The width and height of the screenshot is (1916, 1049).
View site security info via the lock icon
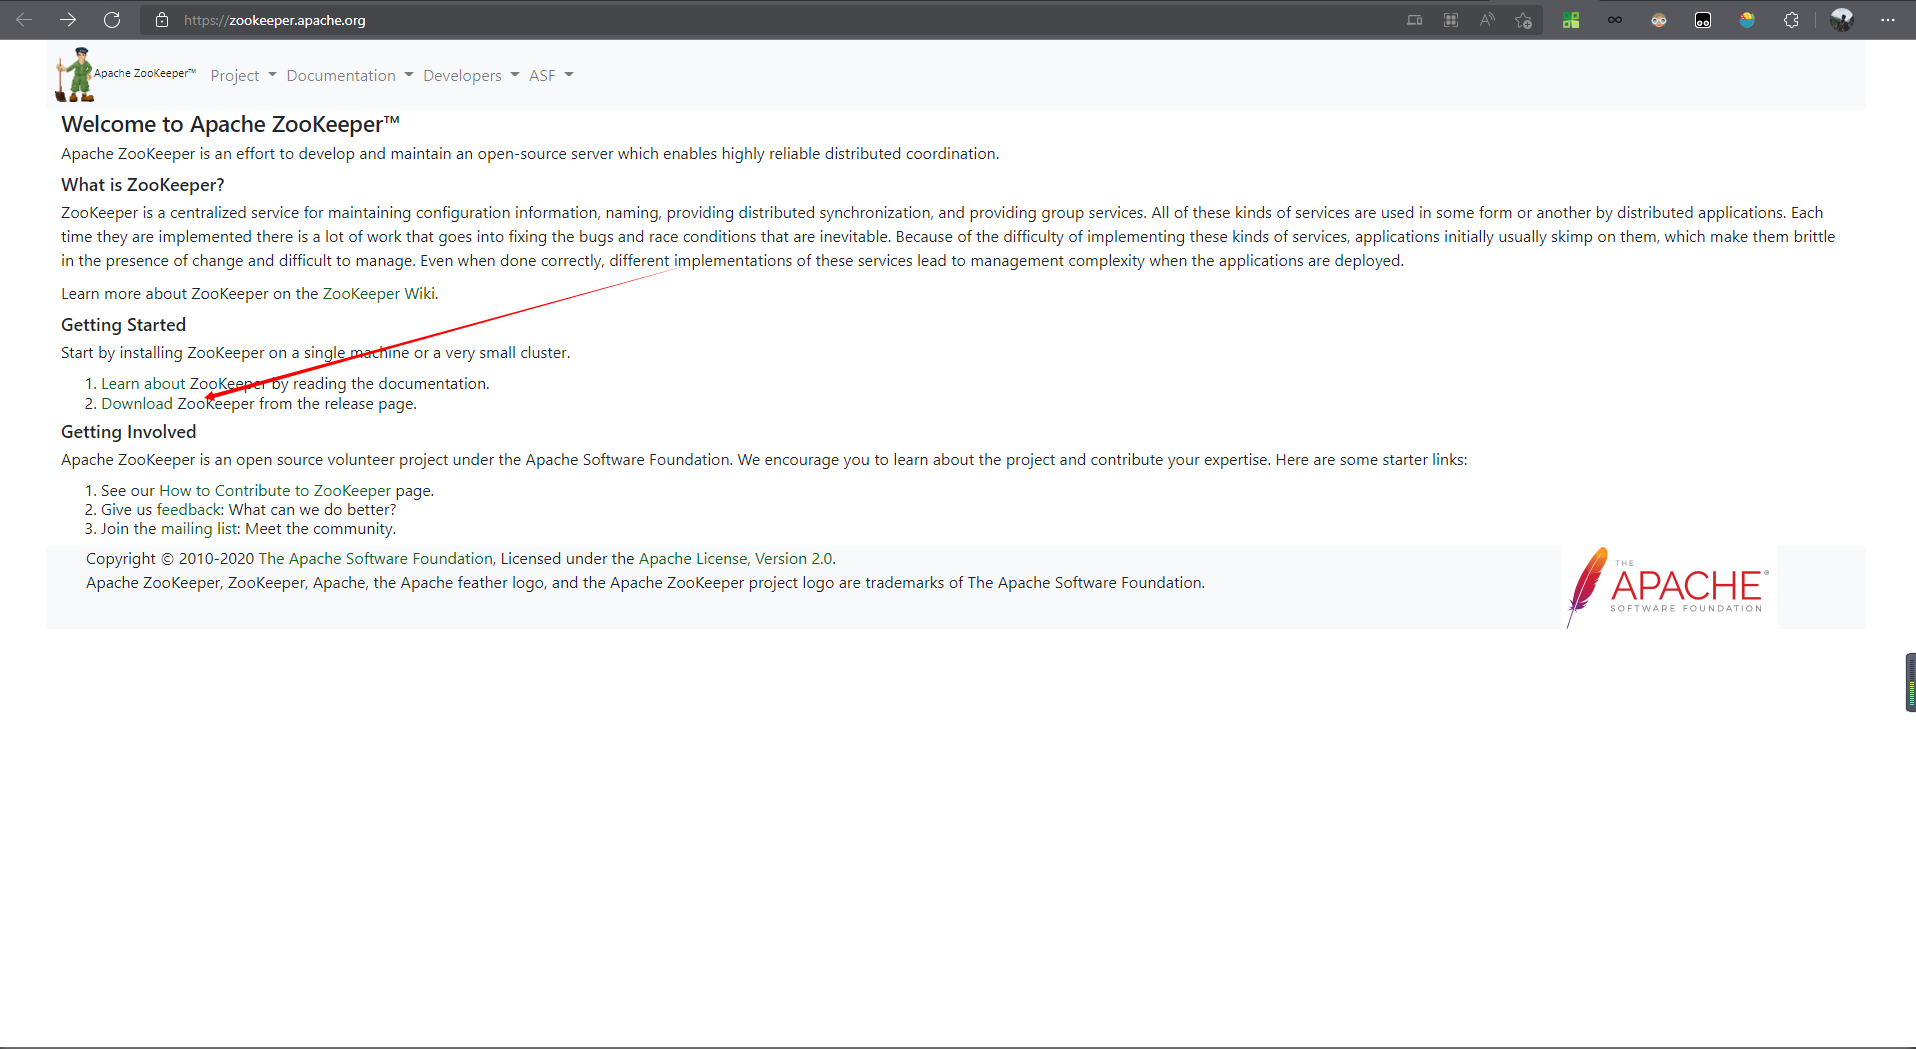(162, 20)
